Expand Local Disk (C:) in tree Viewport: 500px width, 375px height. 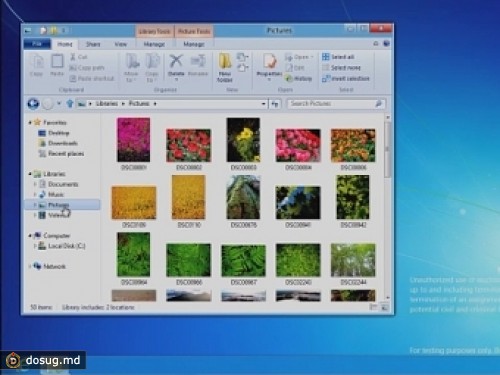[35, 246]
